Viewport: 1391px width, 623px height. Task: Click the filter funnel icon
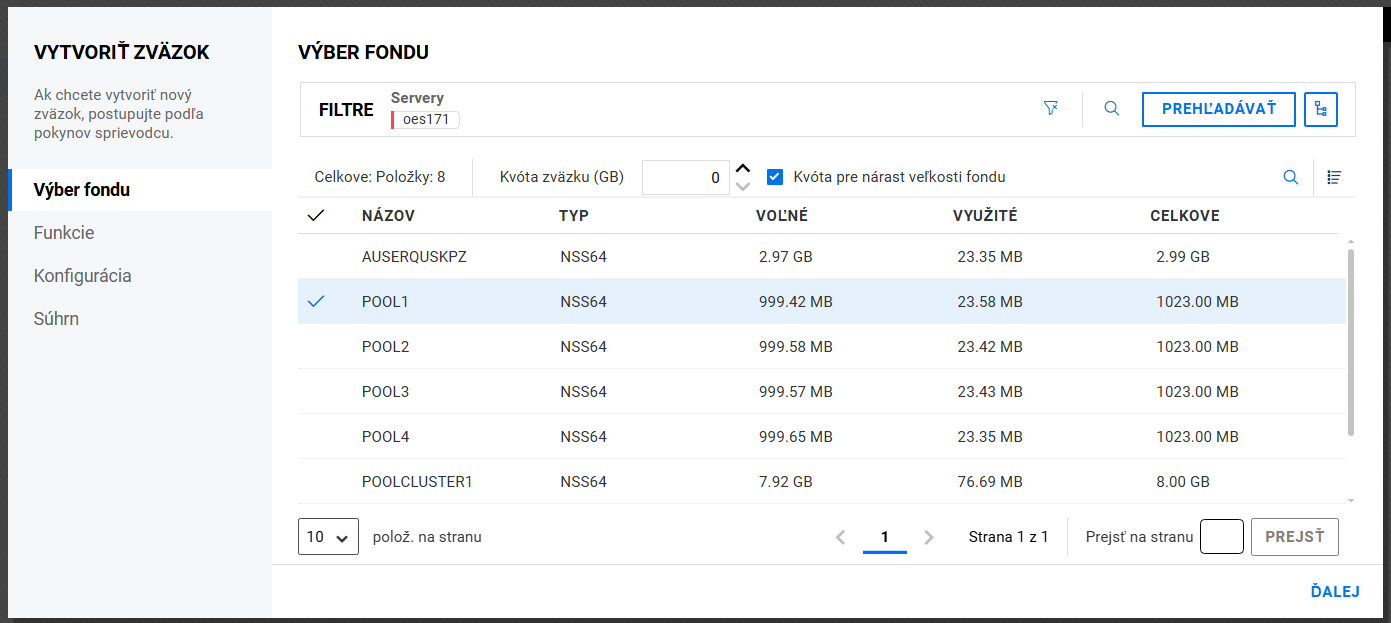point(1050,108)
